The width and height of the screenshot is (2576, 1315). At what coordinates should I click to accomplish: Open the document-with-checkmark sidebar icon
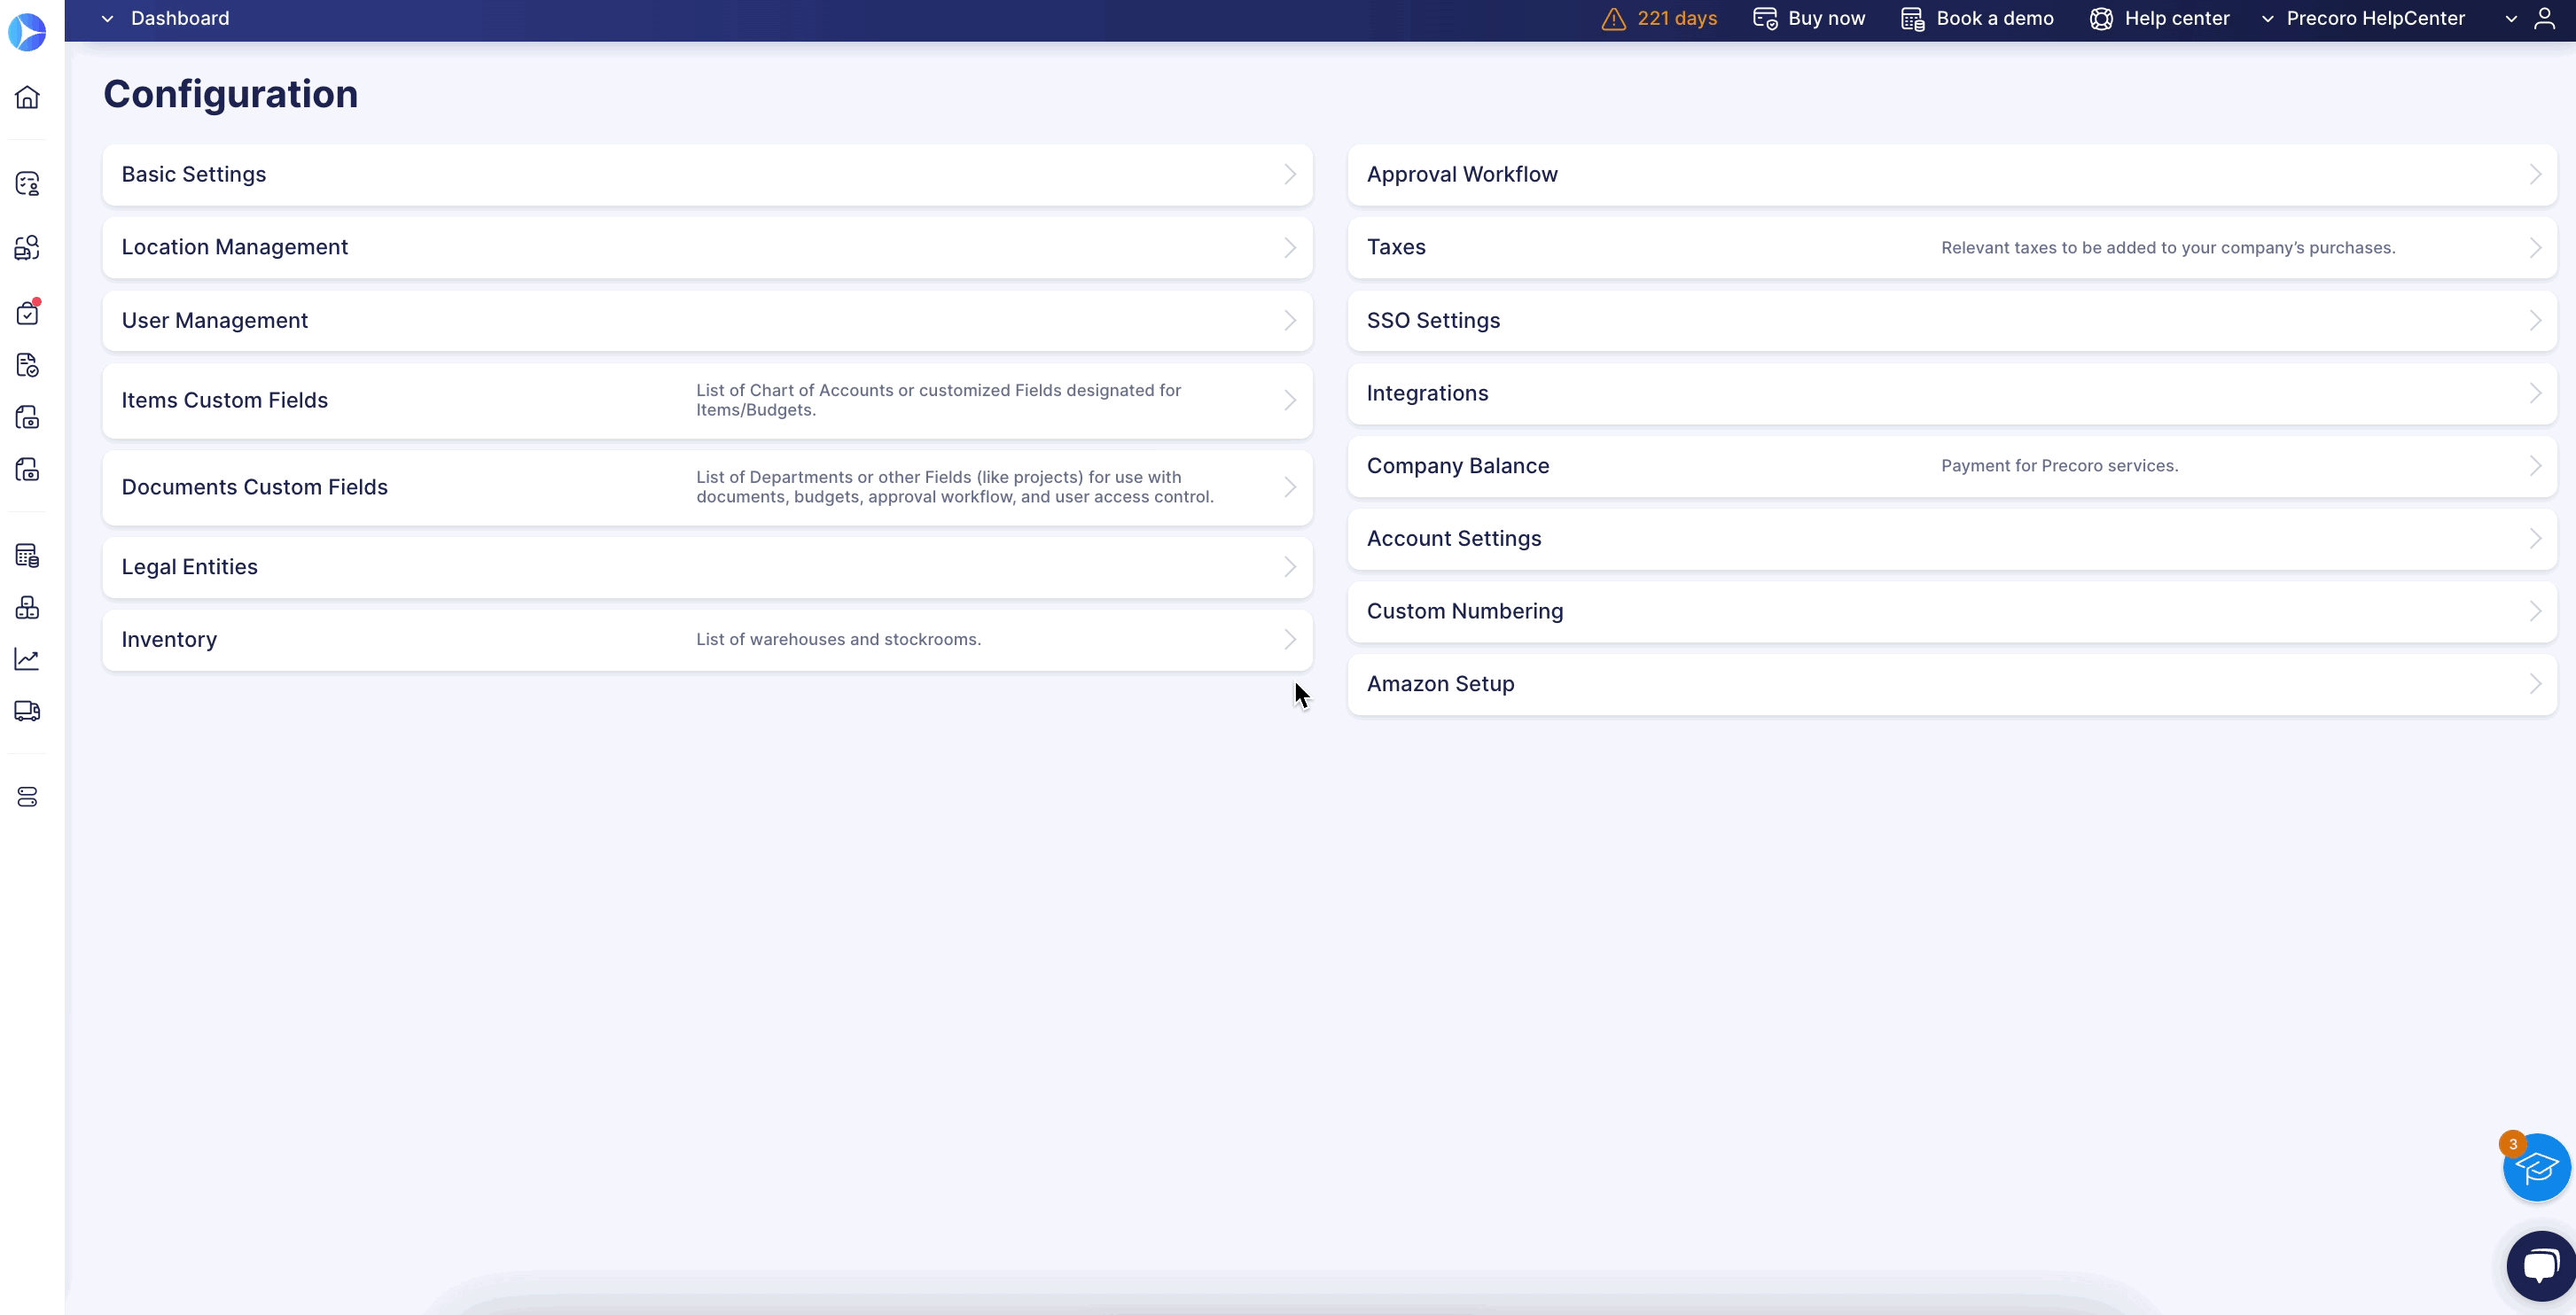point(27,365)
